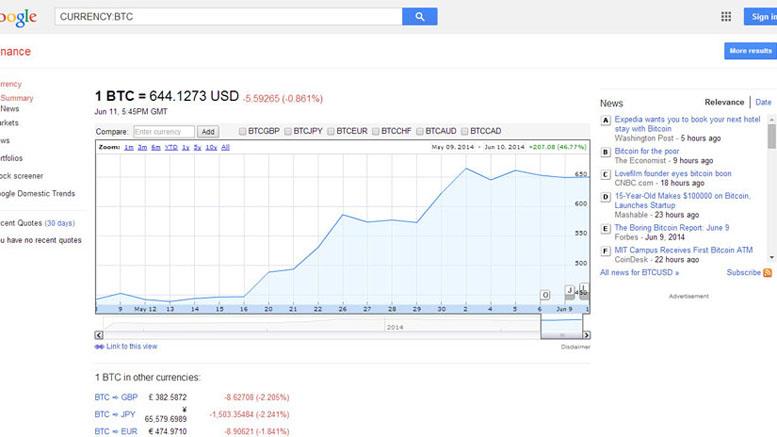Click news marker A icon

click(x=605, y=120)
